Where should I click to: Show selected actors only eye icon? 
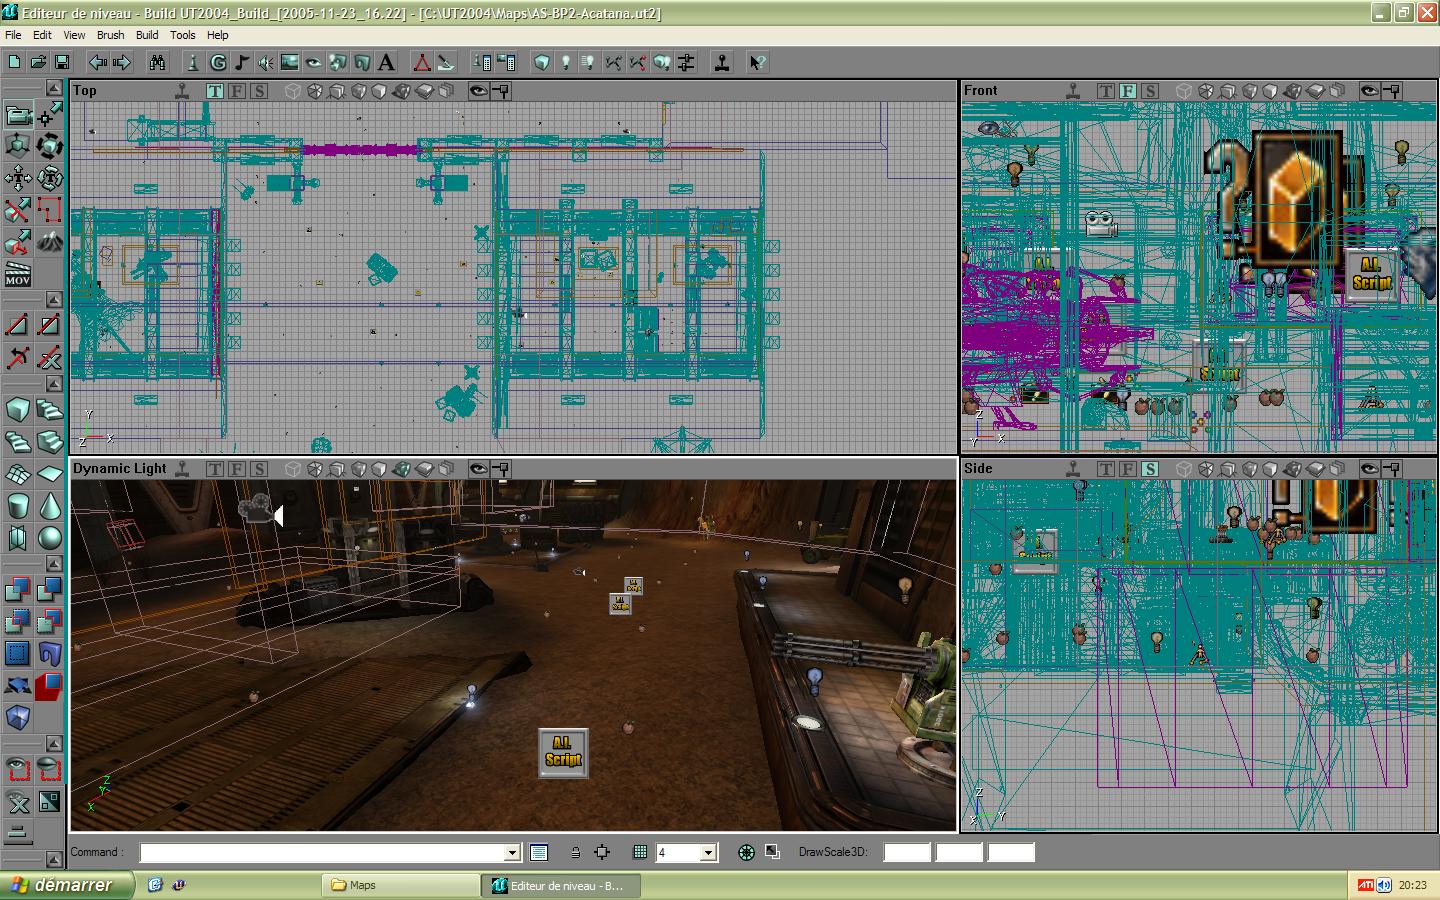click(x=18, y=769)
